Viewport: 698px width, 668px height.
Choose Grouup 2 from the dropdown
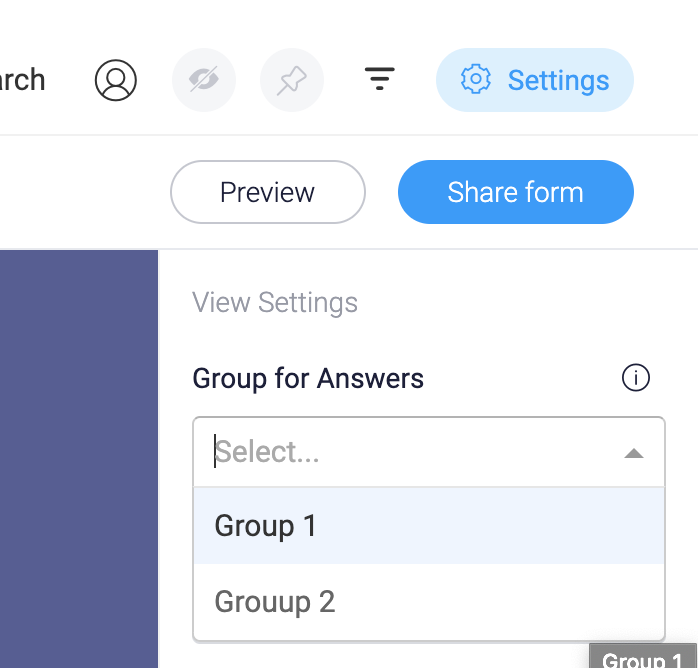click(429, 602)
